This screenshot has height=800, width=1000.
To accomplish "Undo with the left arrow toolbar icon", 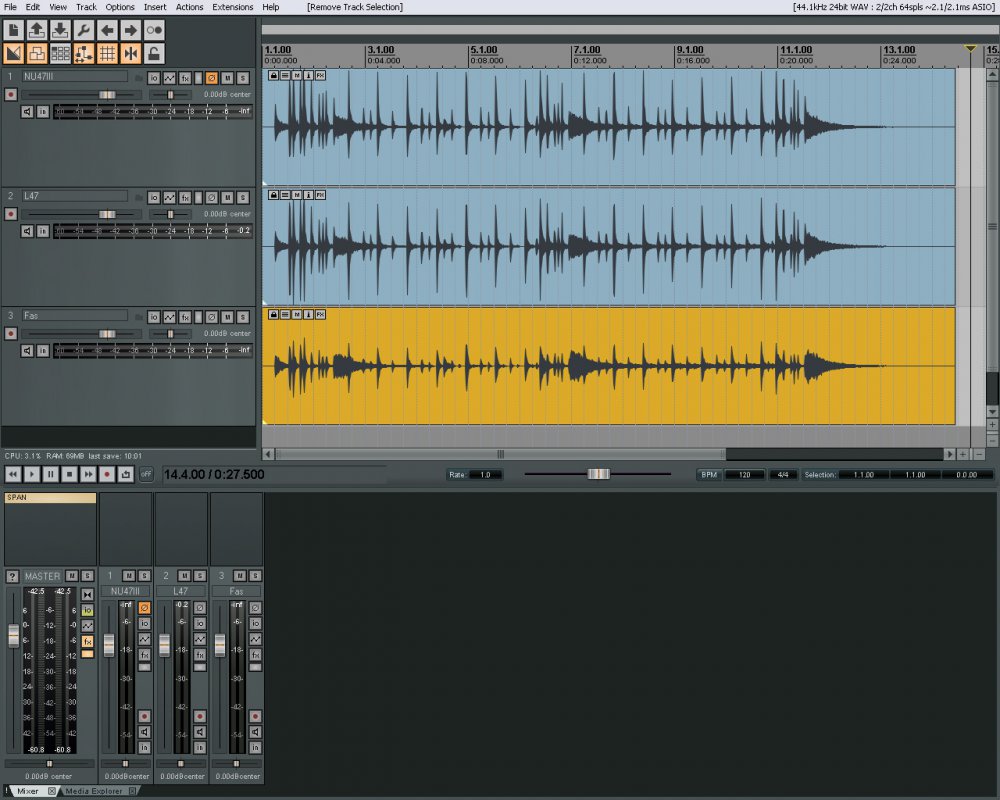I will click(x=107, y=30).
